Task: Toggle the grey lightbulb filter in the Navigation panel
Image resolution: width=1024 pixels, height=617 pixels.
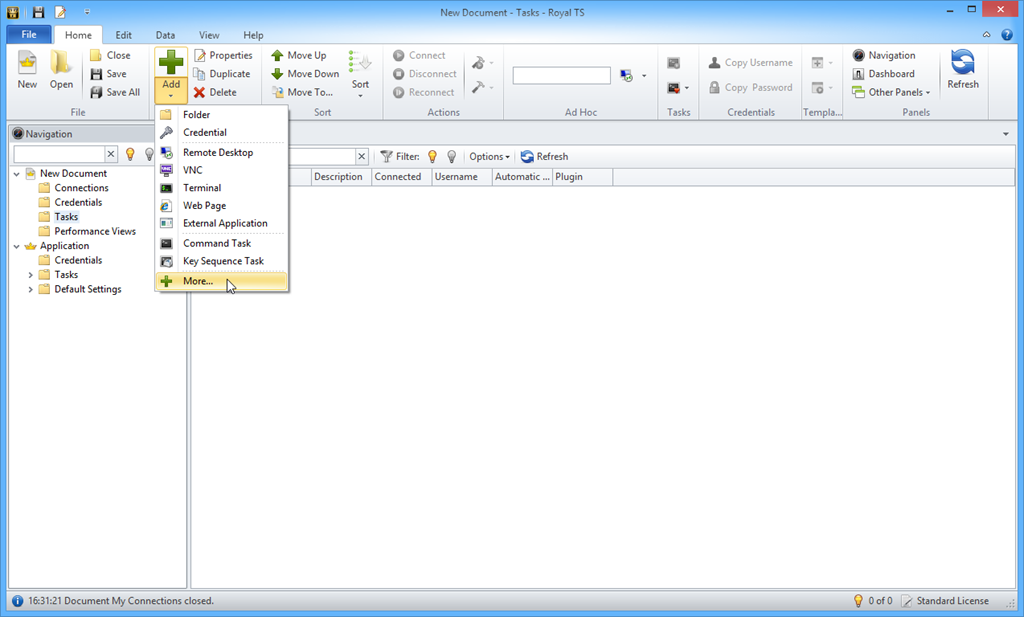Action: point(150,154)
